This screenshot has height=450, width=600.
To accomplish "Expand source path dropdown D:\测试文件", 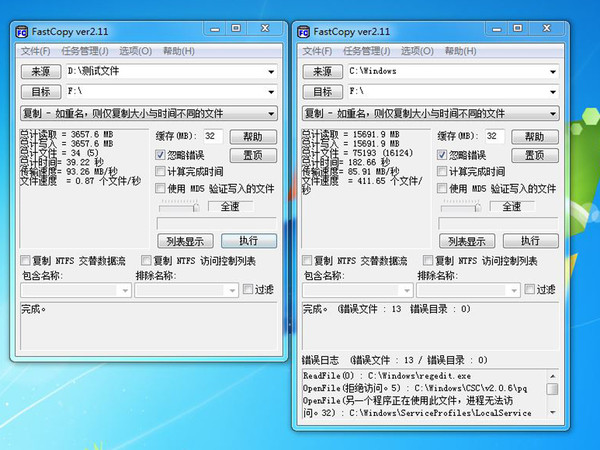I will click(x=271, y=72).
